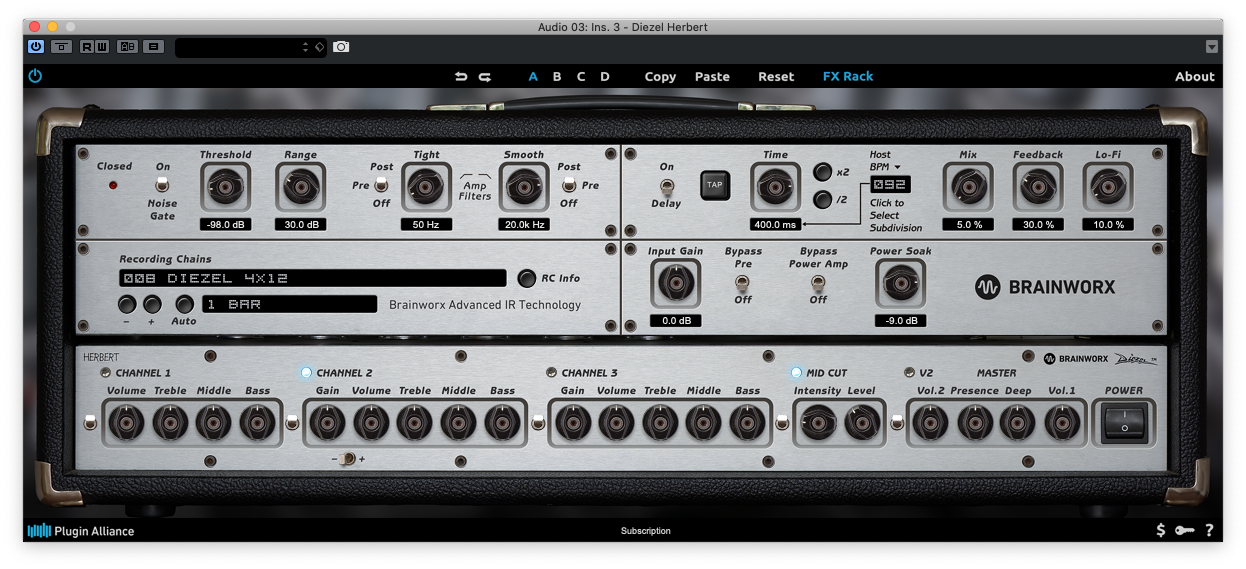This screenshot has width=1246, height=569.
Task: Click the Copy button
Action: click(660, 76)
